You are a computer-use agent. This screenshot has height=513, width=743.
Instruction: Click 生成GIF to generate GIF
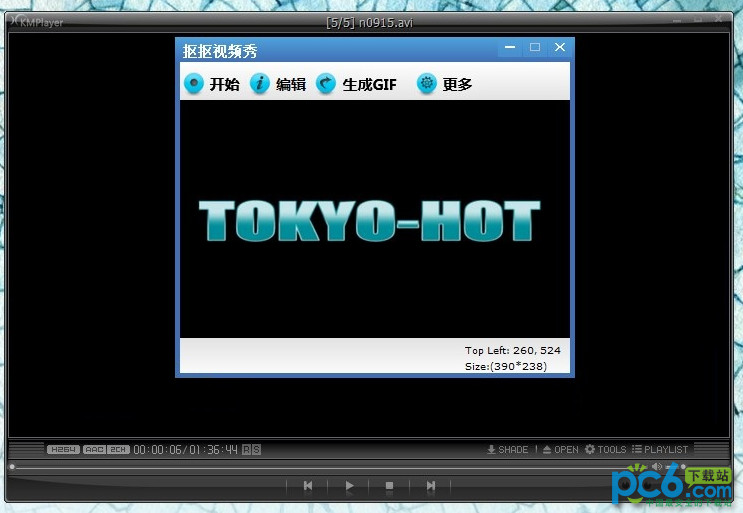[x=356, y=84]
